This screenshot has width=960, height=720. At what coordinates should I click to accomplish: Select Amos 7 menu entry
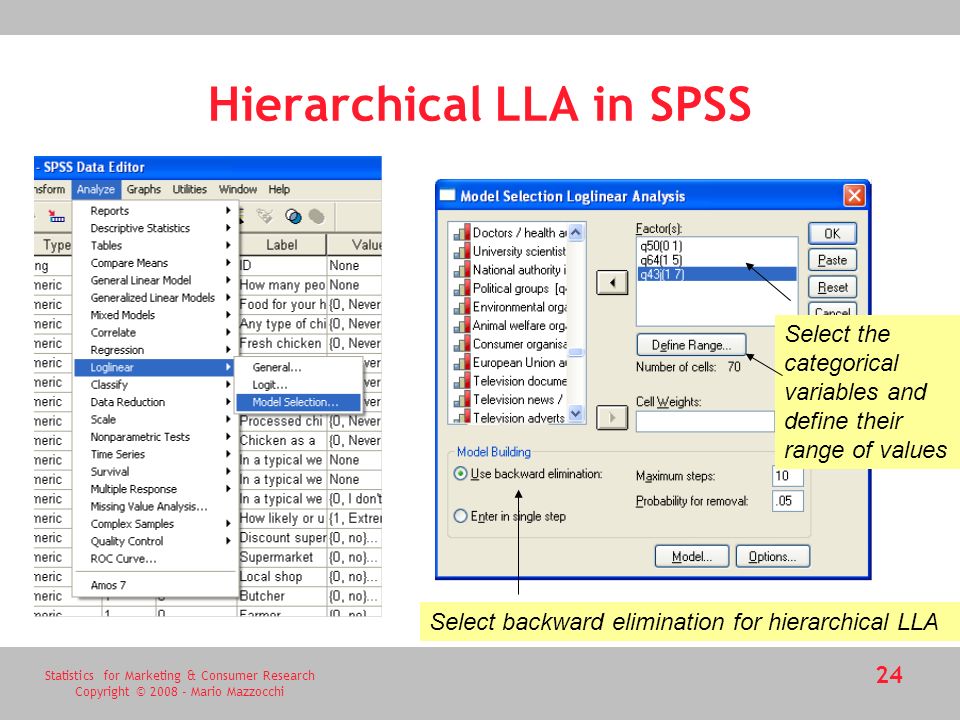coord(154,585)
